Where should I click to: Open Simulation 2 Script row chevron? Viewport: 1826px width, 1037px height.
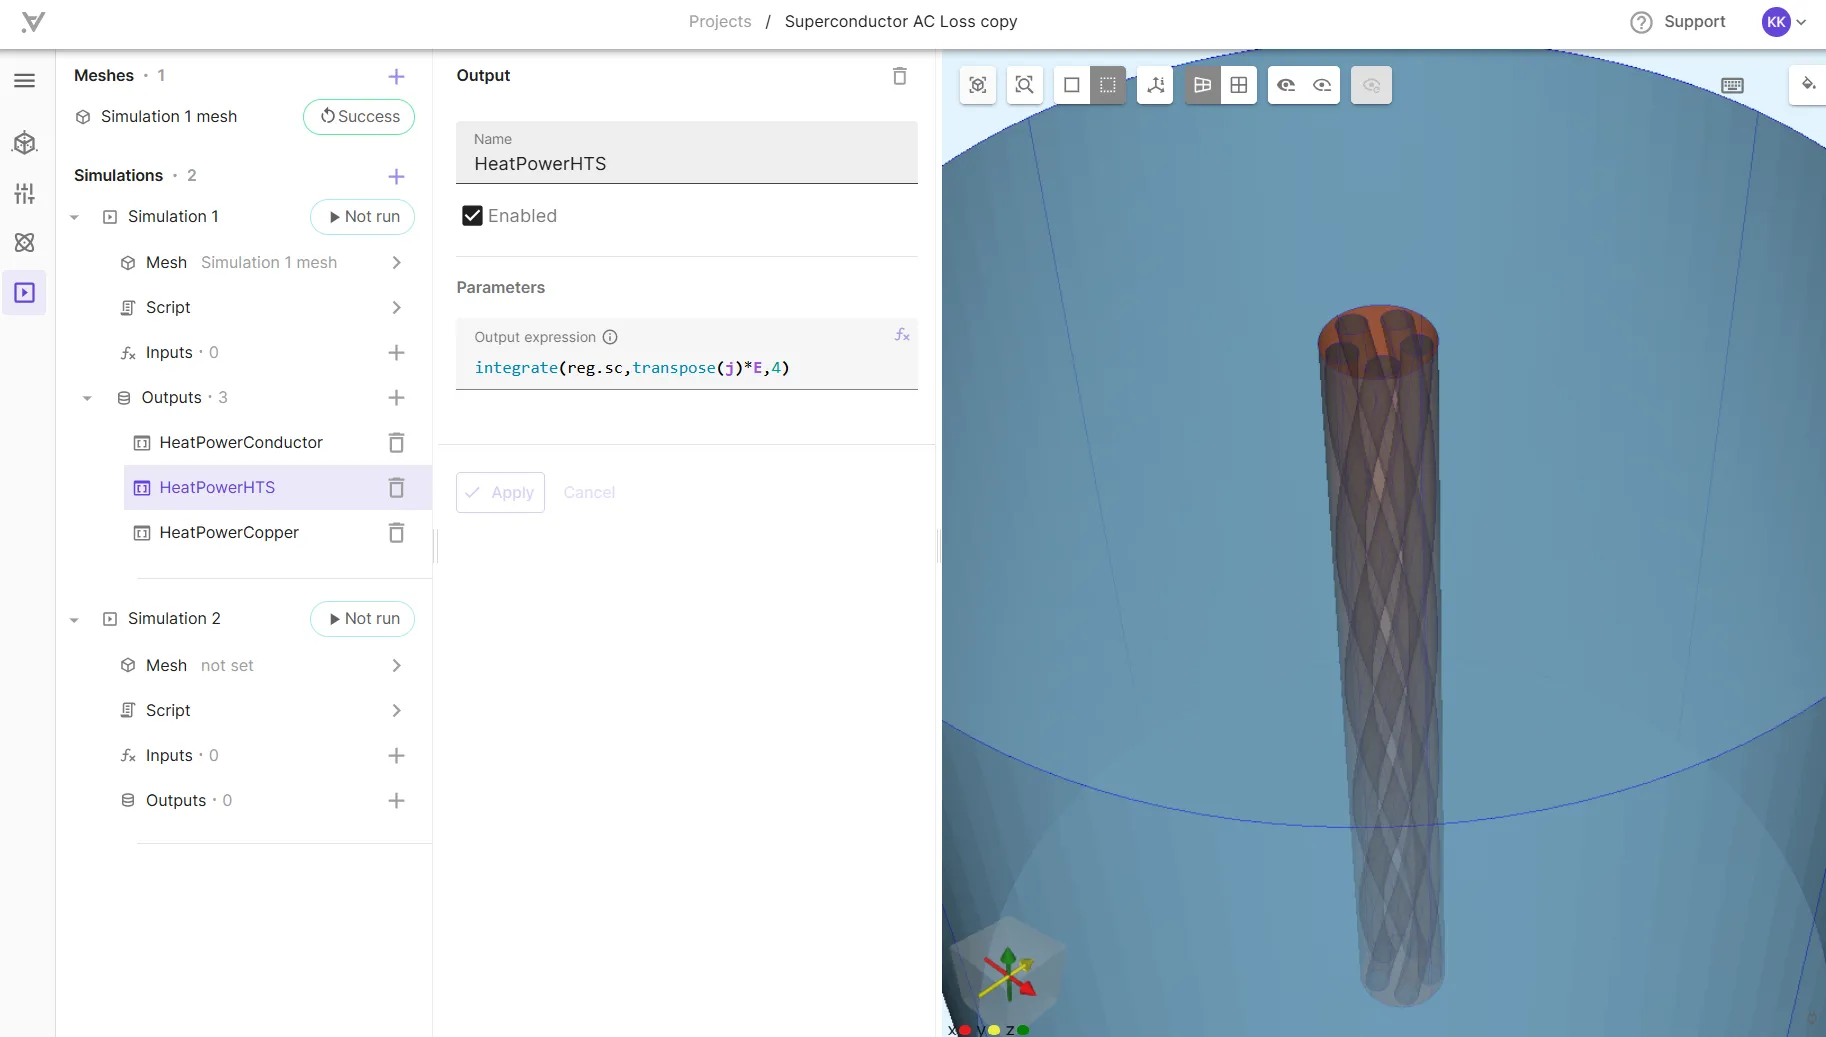(397, 710)
